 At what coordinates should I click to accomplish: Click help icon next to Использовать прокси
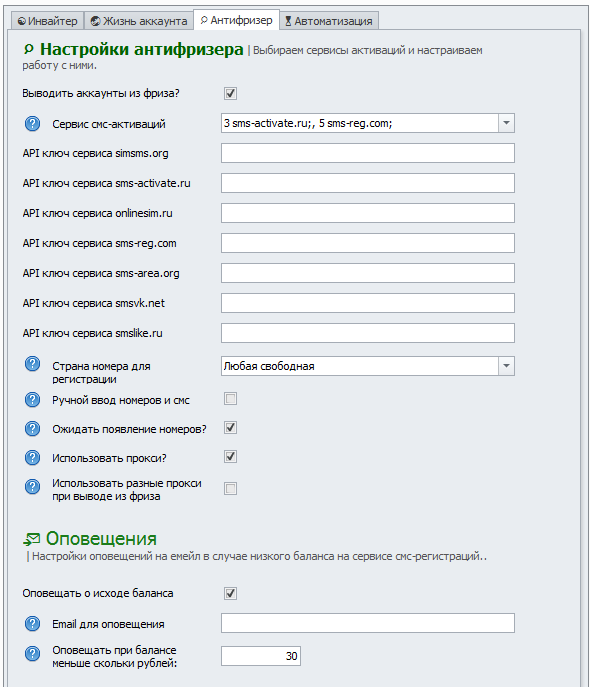[x=32, y=457]
